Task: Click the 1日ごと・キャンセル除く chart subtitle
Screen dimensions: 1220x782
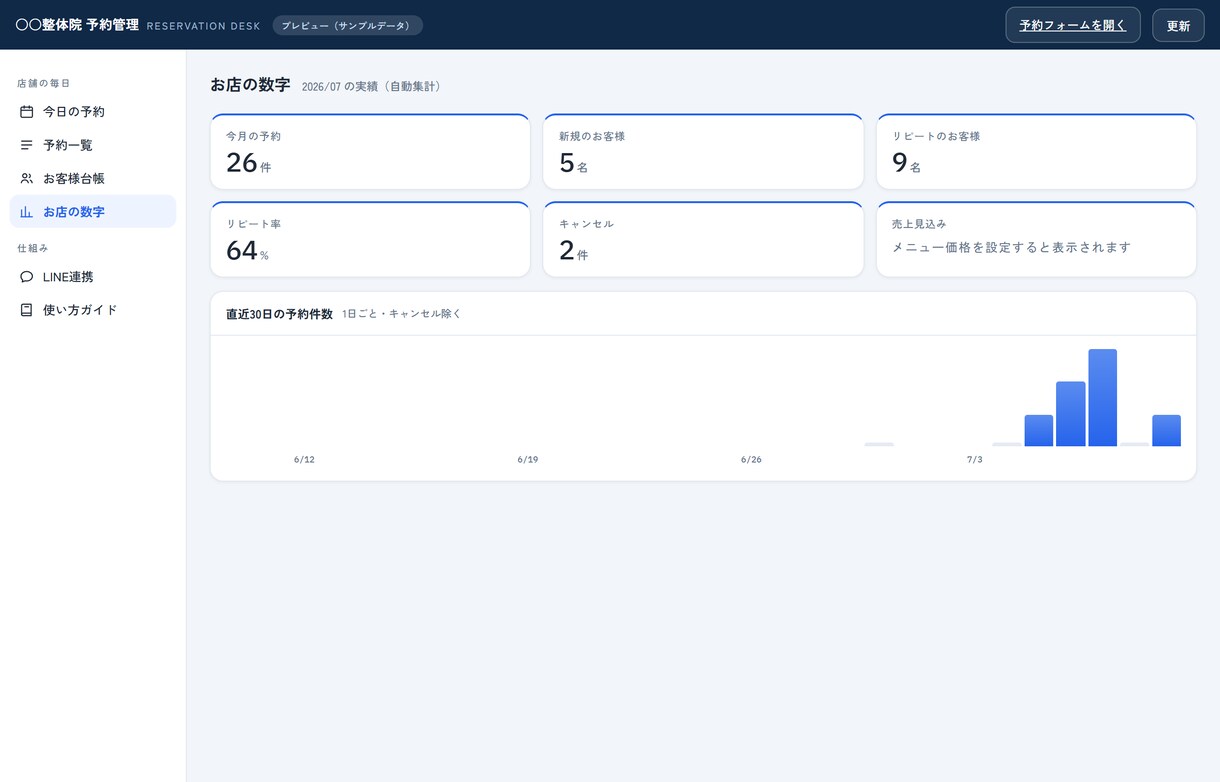Action: [x=402, y=314]
